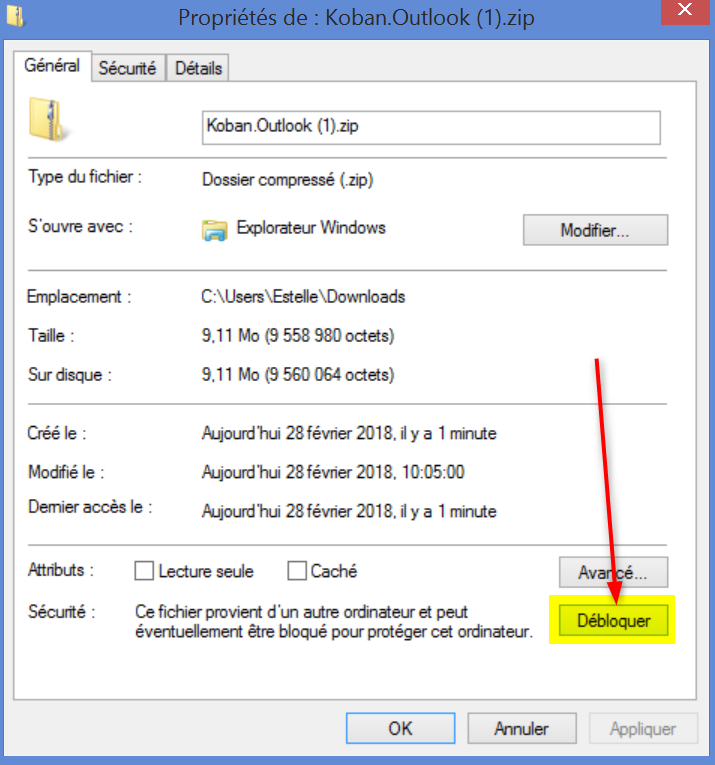Image resolution: width=715 pixels, height=765 pixels.
Task: Open the Avancé... attributes button
Action: point(613,572)
